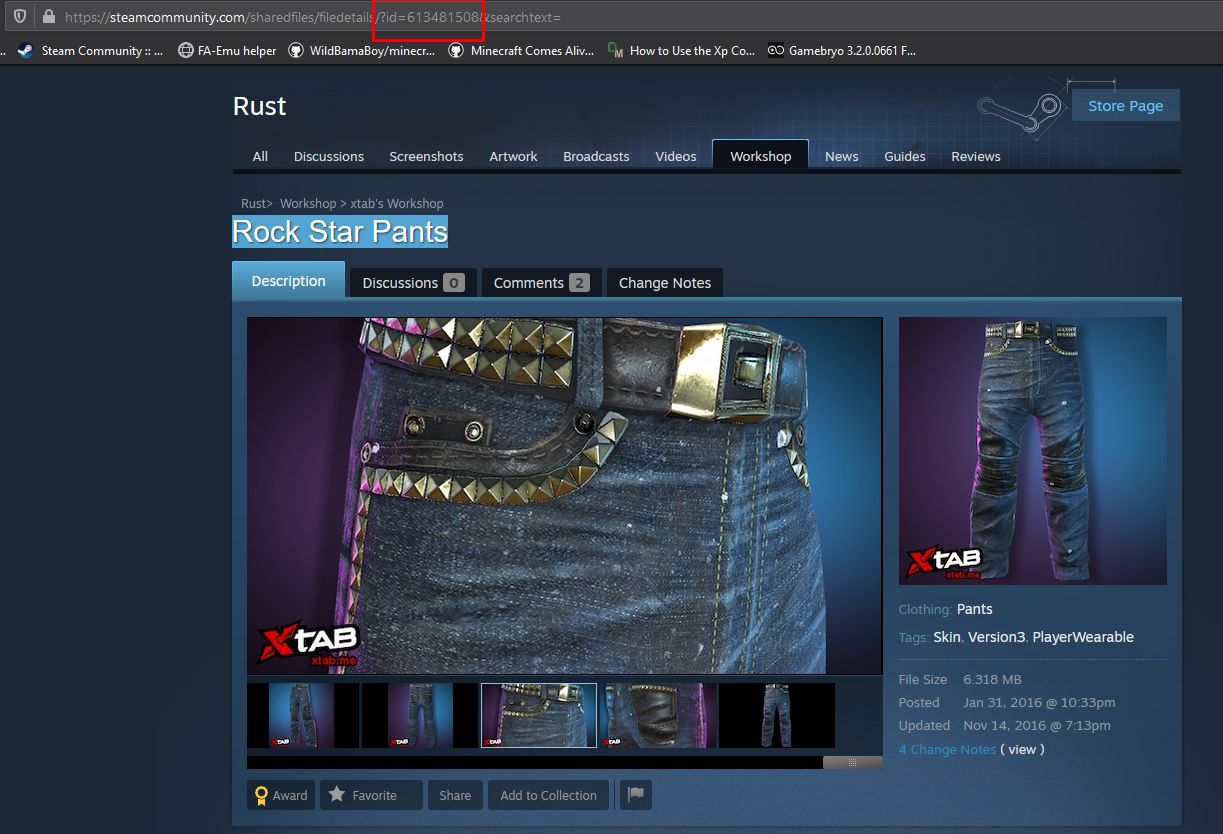Click Add to Collection
Viewport: 1223px width, 834px height.
point(548,795)
